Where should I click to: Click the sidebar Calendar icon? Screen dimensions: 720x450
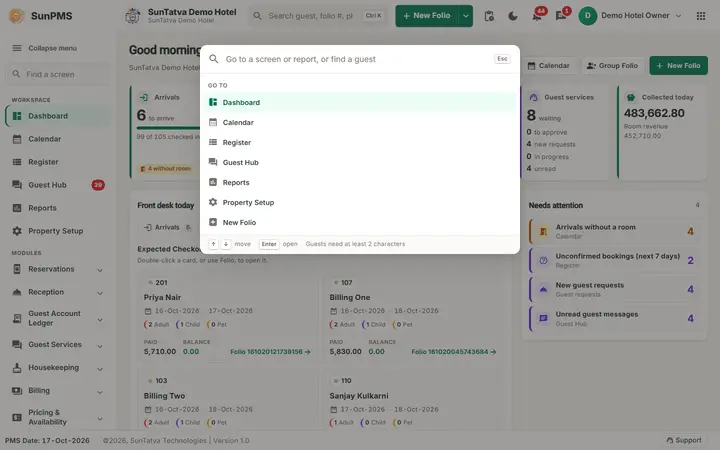tap(17, 139)
